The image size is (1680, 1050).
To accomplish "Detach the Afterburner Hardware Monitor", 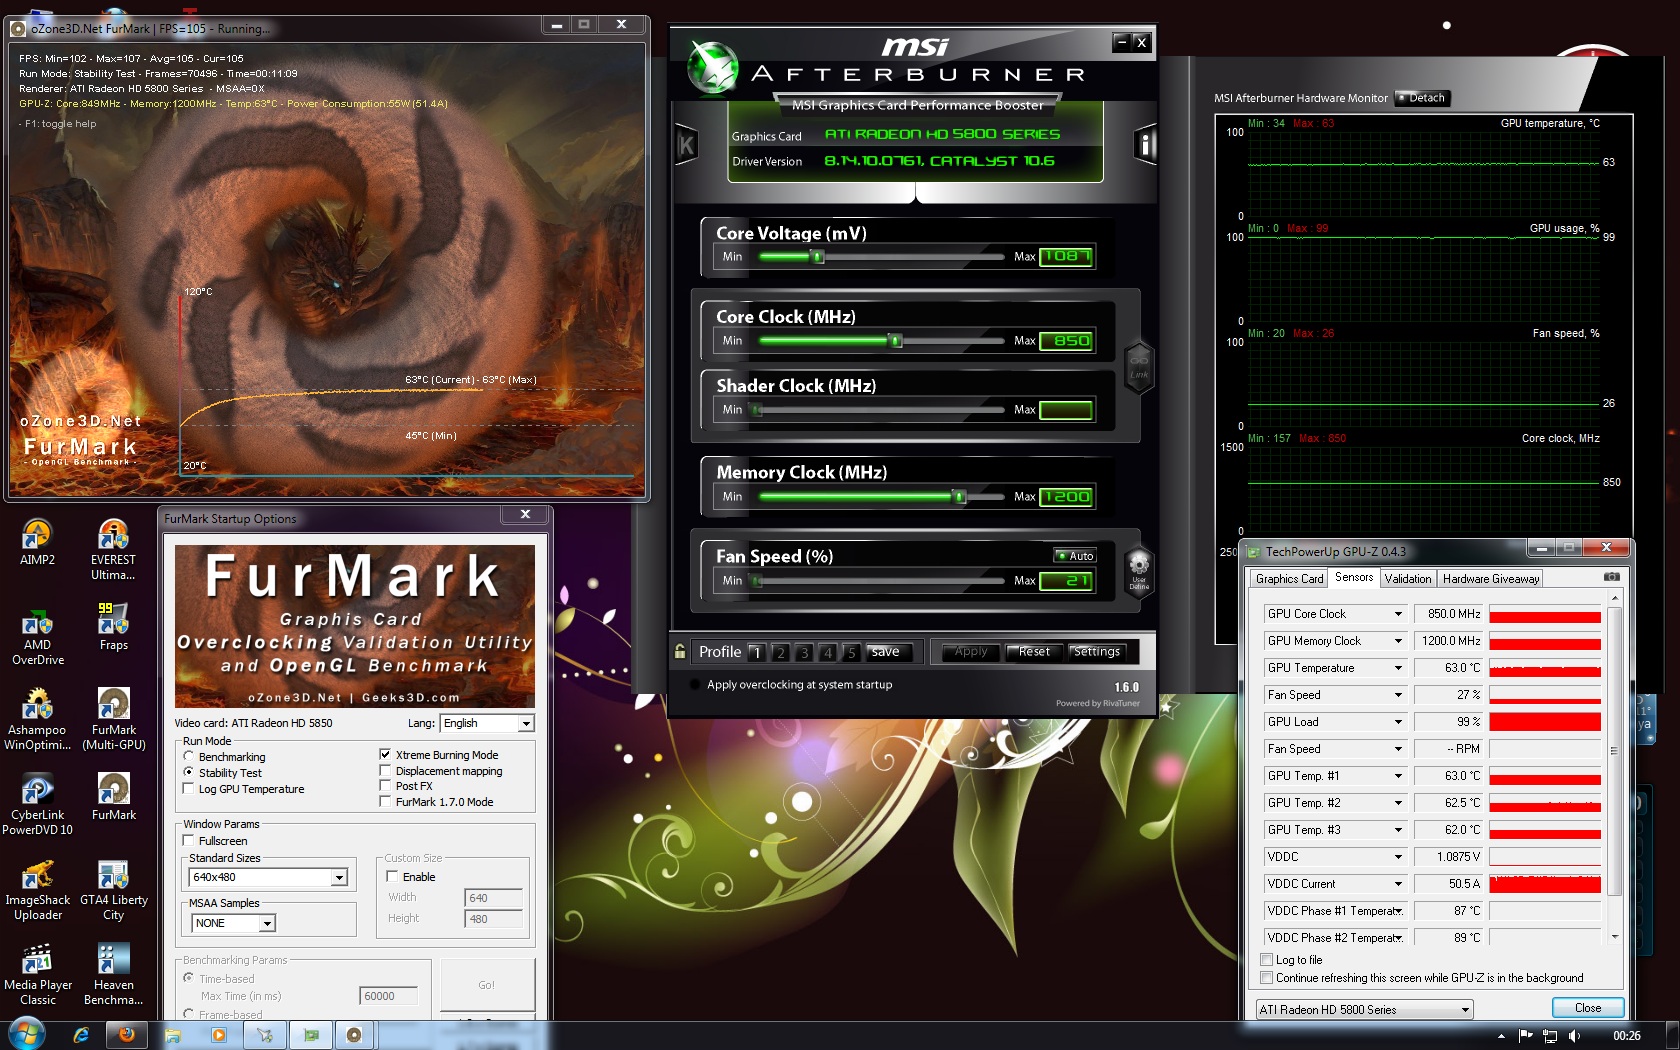I will pos(1422,98).
